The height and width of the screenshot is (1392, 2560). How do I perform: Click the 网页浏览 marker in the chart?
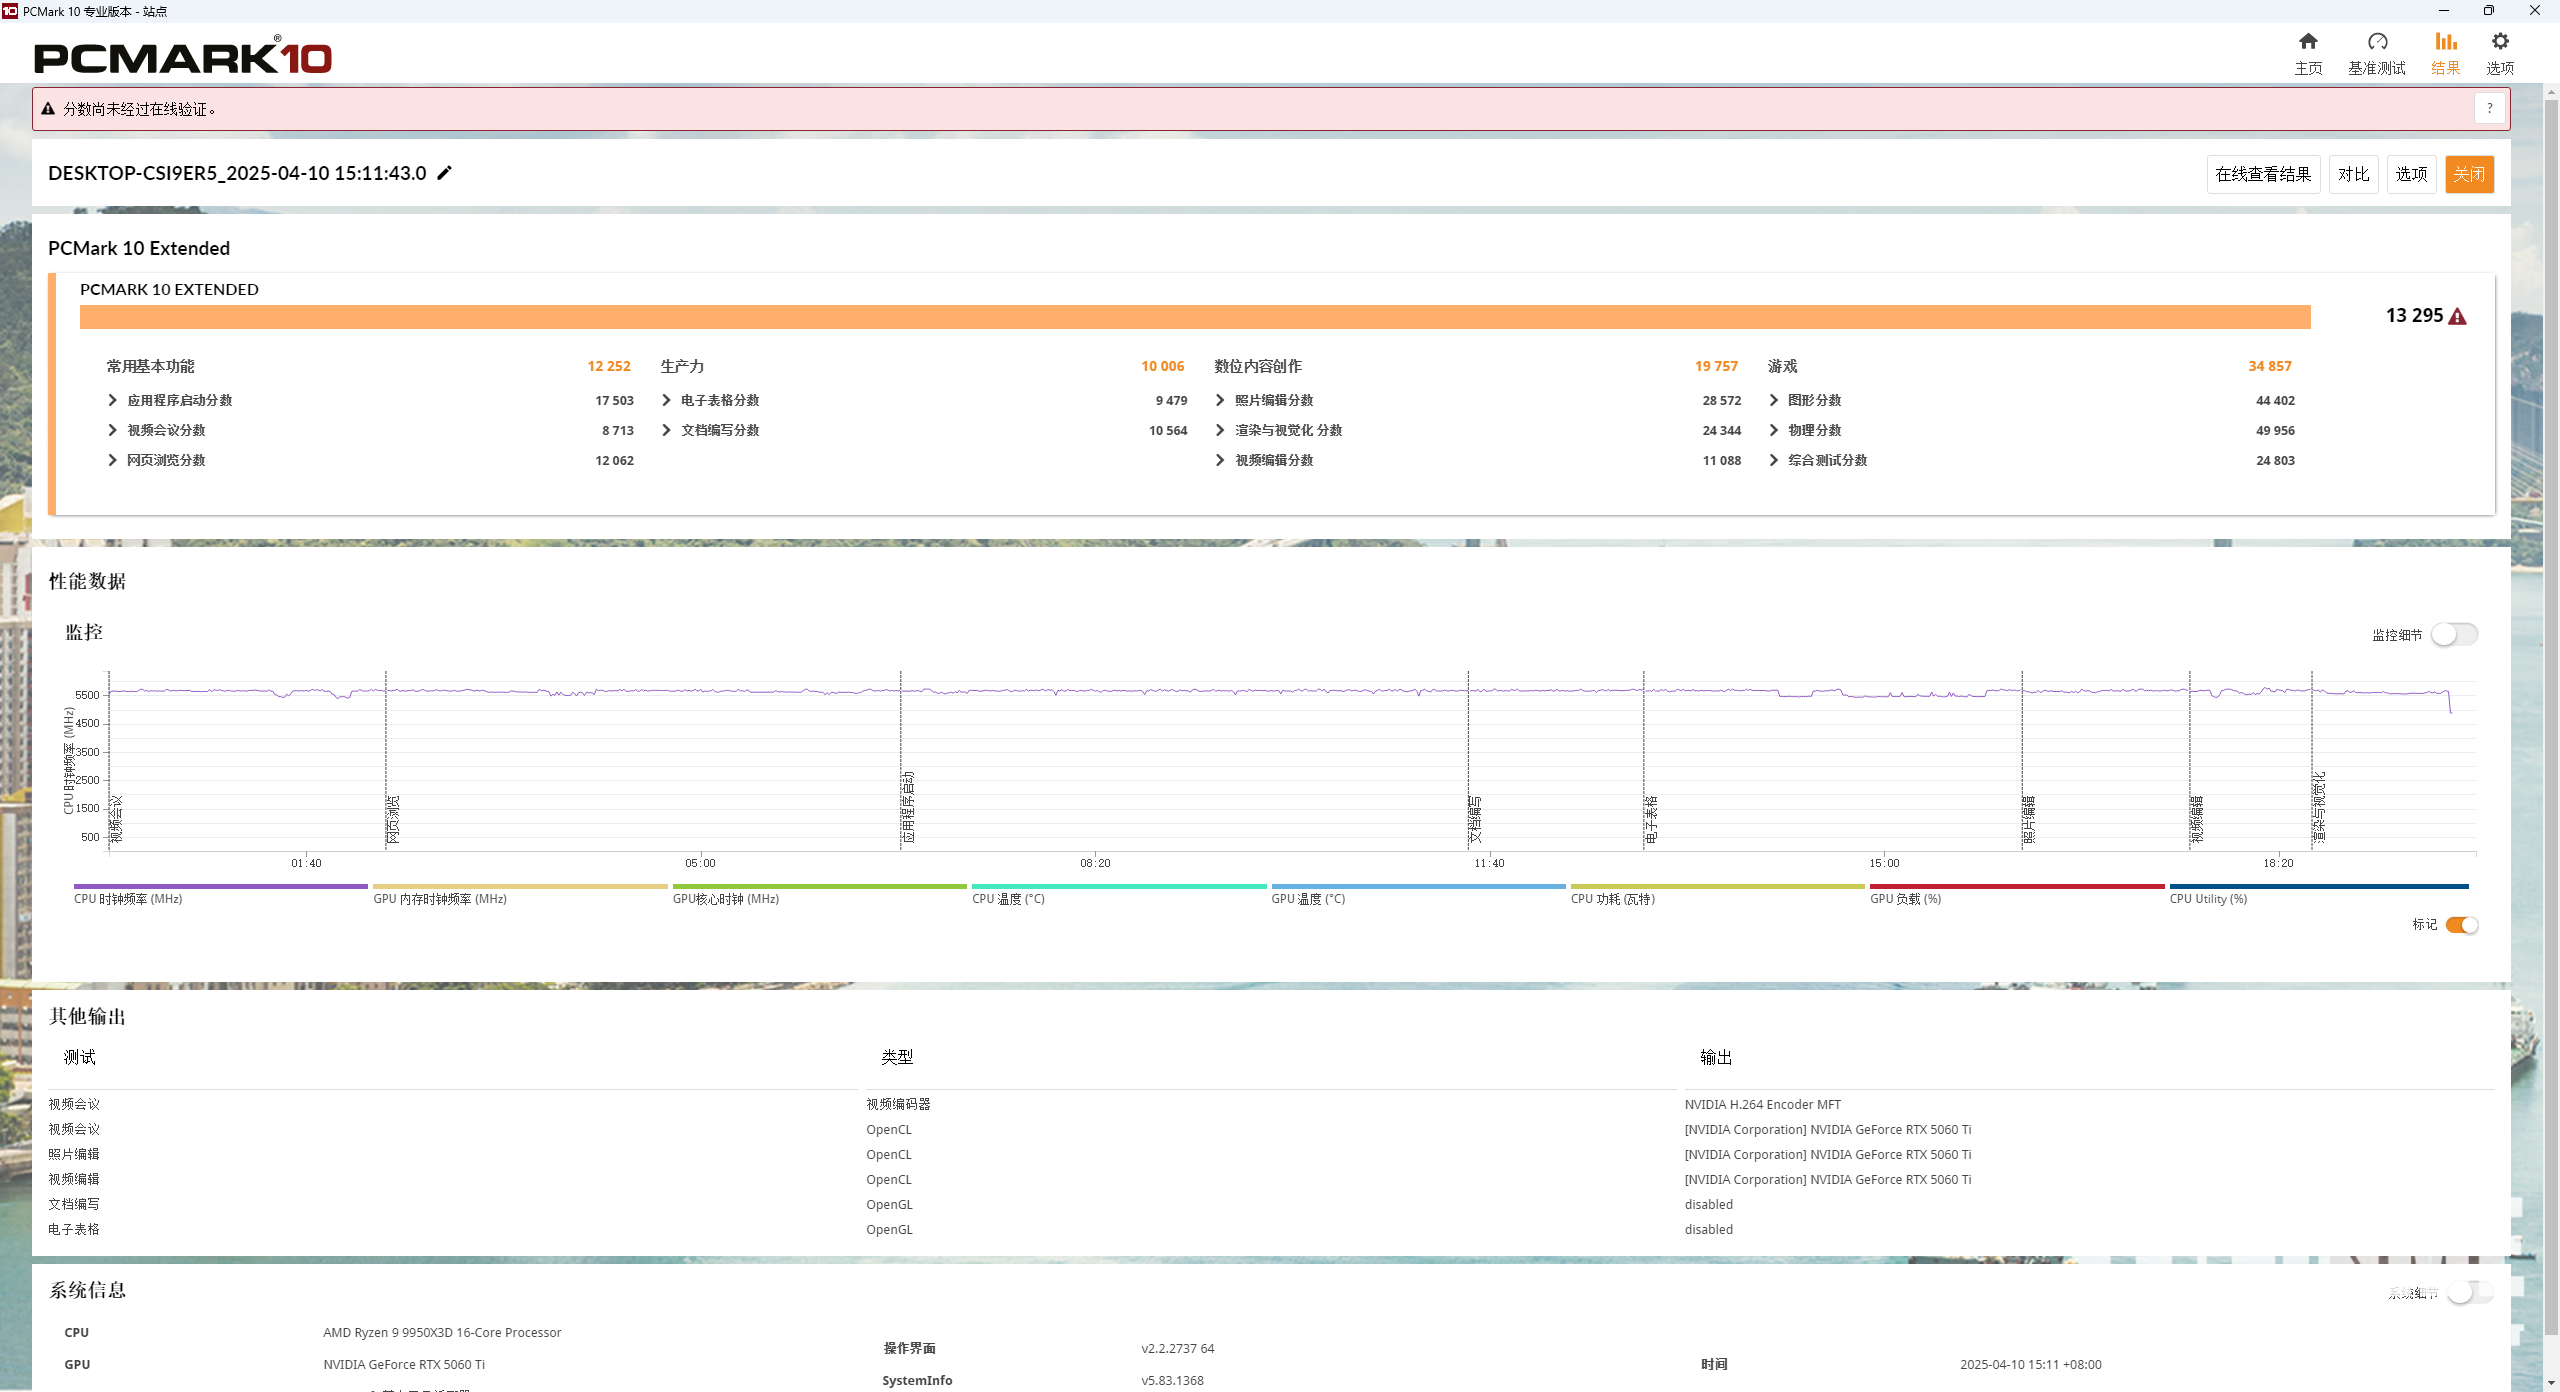[393, 820]
